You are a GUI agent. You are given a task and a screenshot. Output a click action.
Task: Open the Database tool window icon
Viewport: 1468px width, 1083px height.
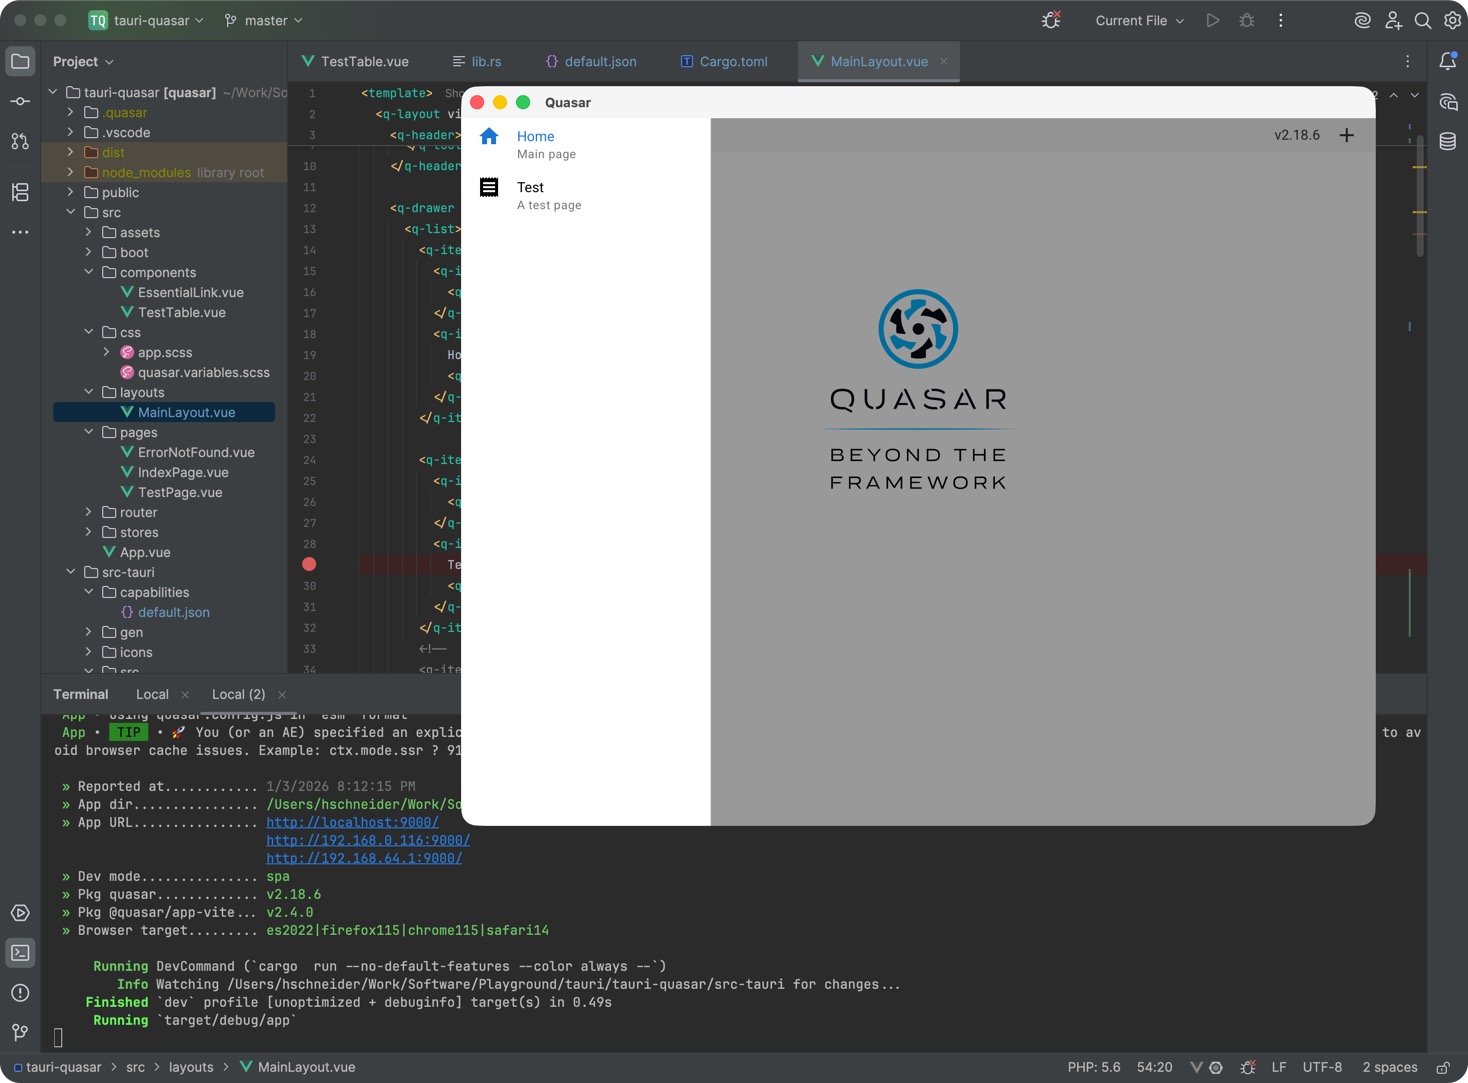[x=1447, y=141]
